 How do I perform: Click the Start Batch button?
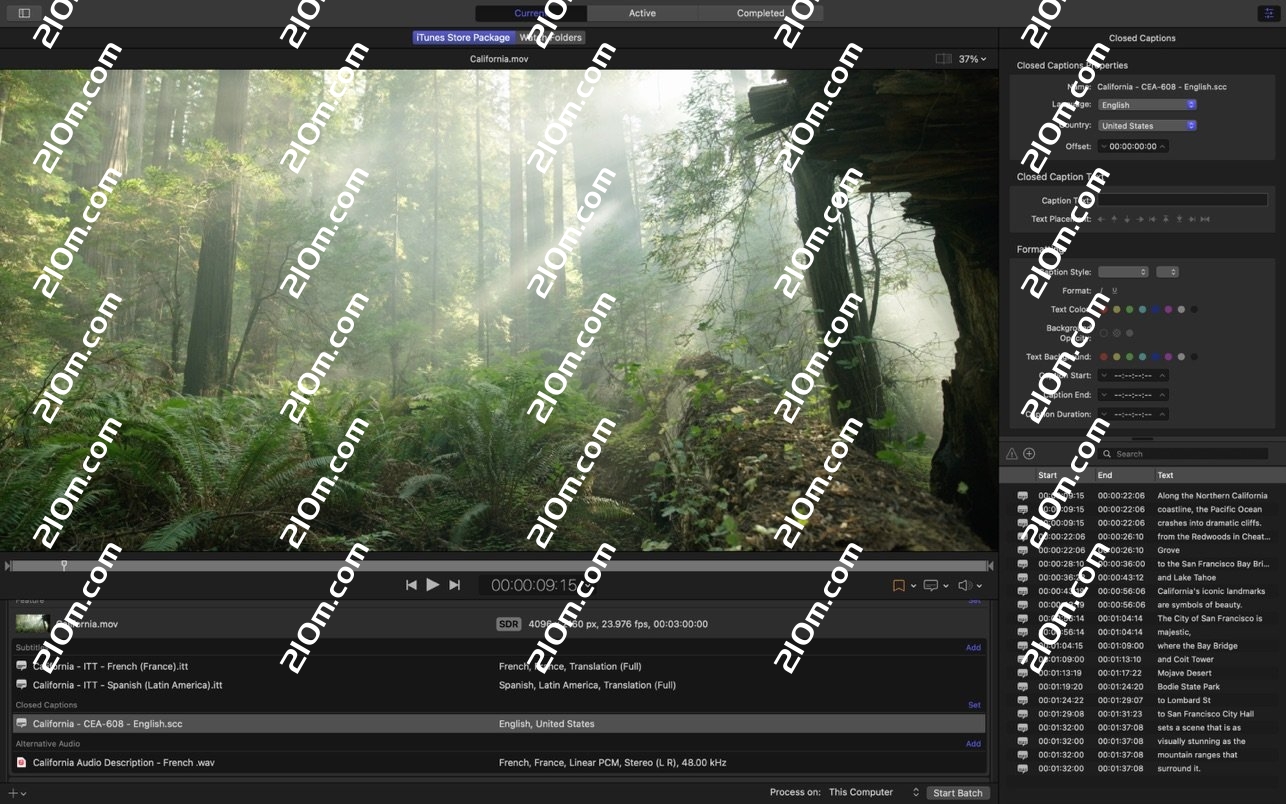click(957, 793)
